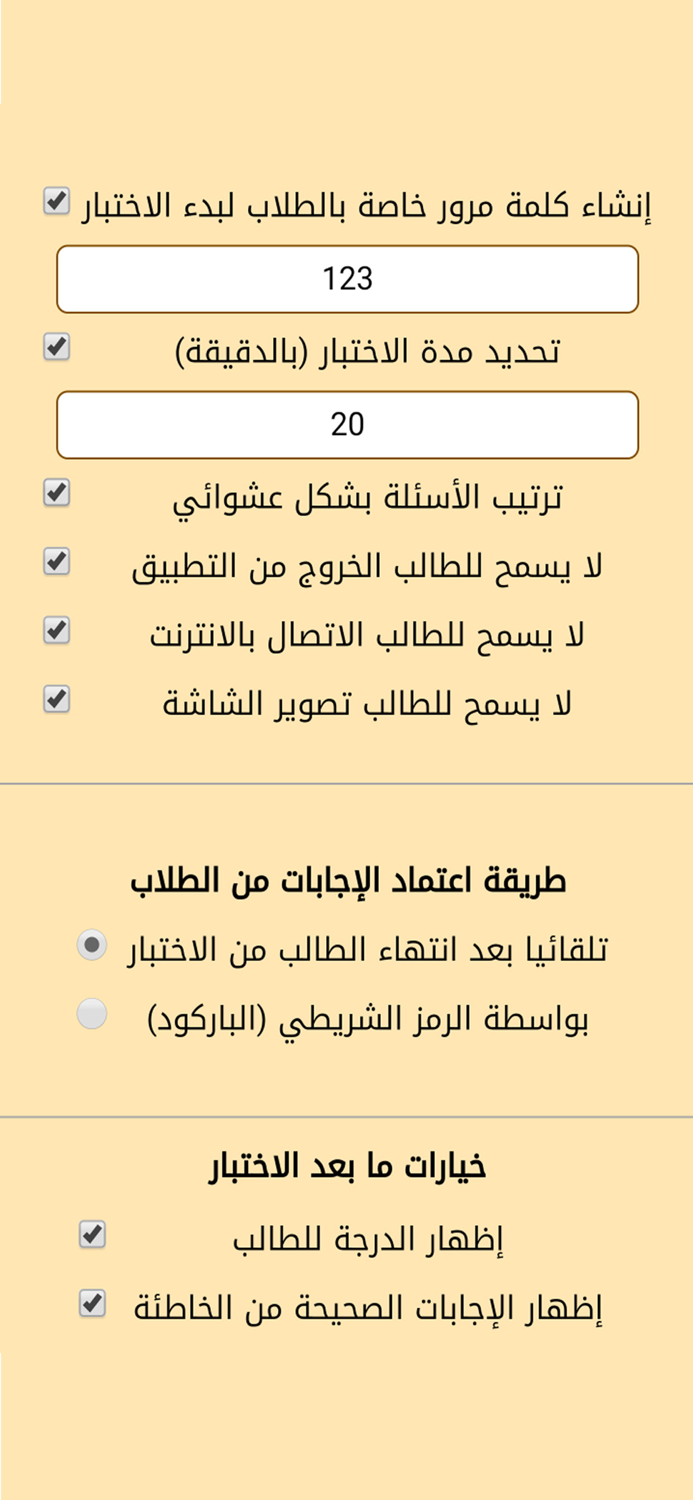Disable the exam duration in minutes checkbox
693x1500 pixels.
pyautogui.click(x=56, y=347)
